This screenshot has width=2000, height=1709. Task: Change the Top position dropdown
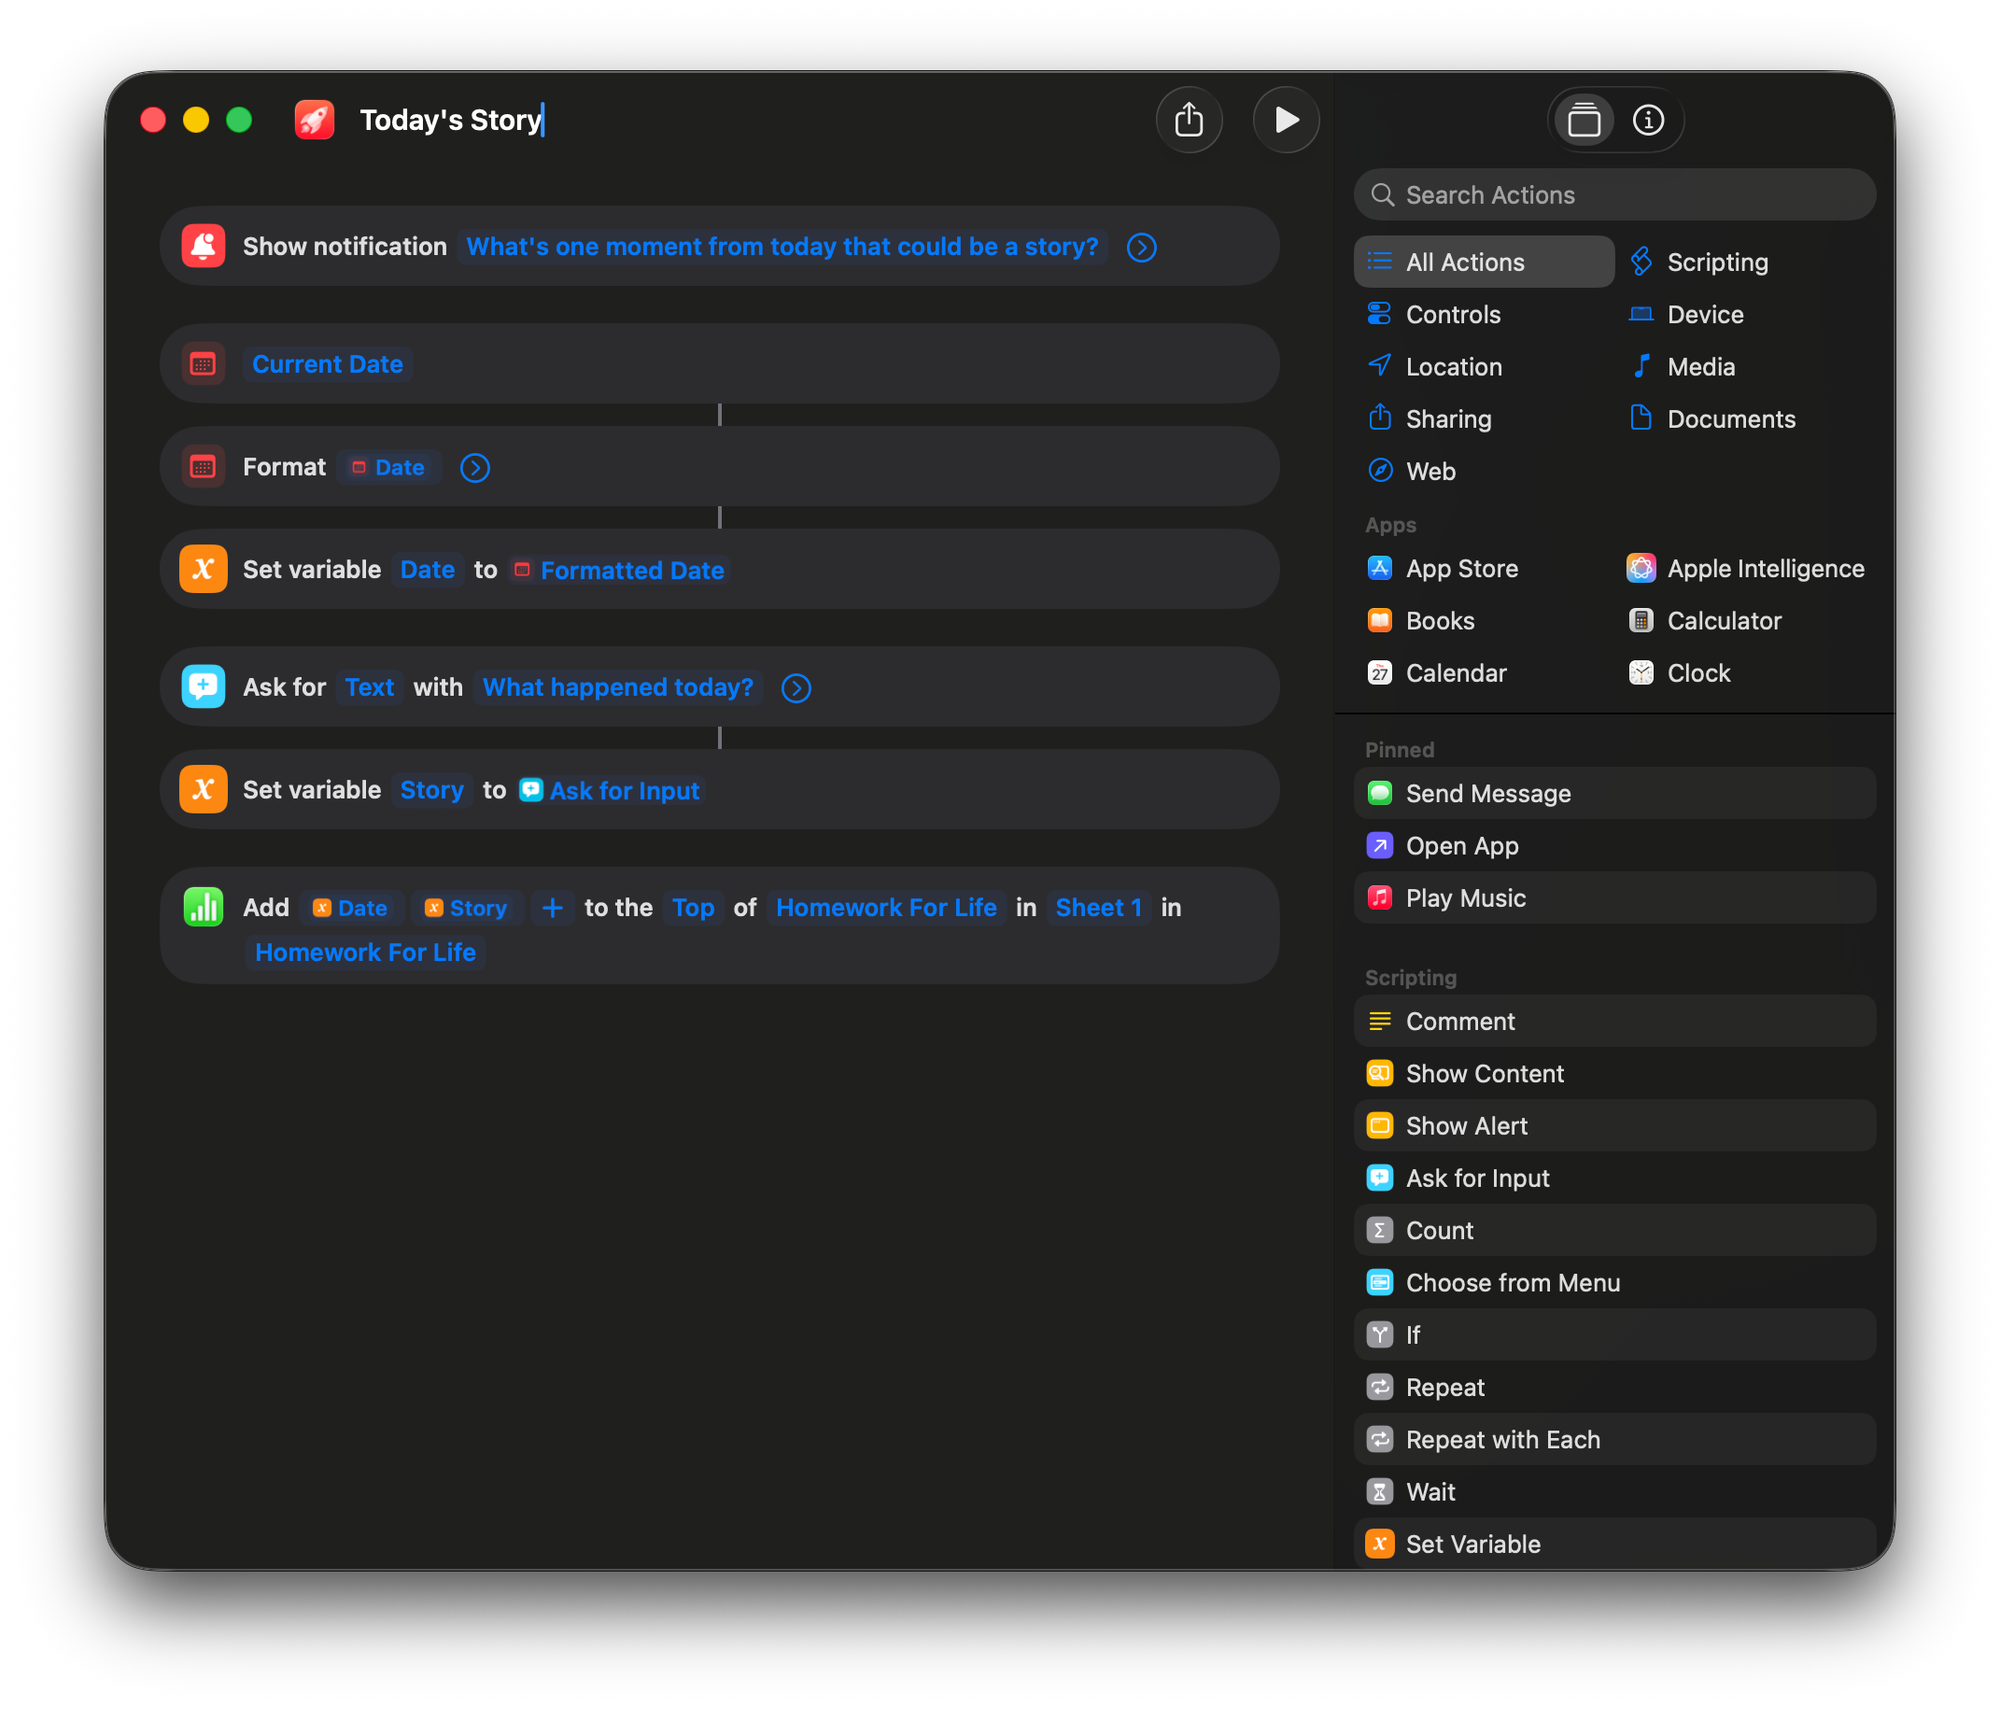point(692,907)
